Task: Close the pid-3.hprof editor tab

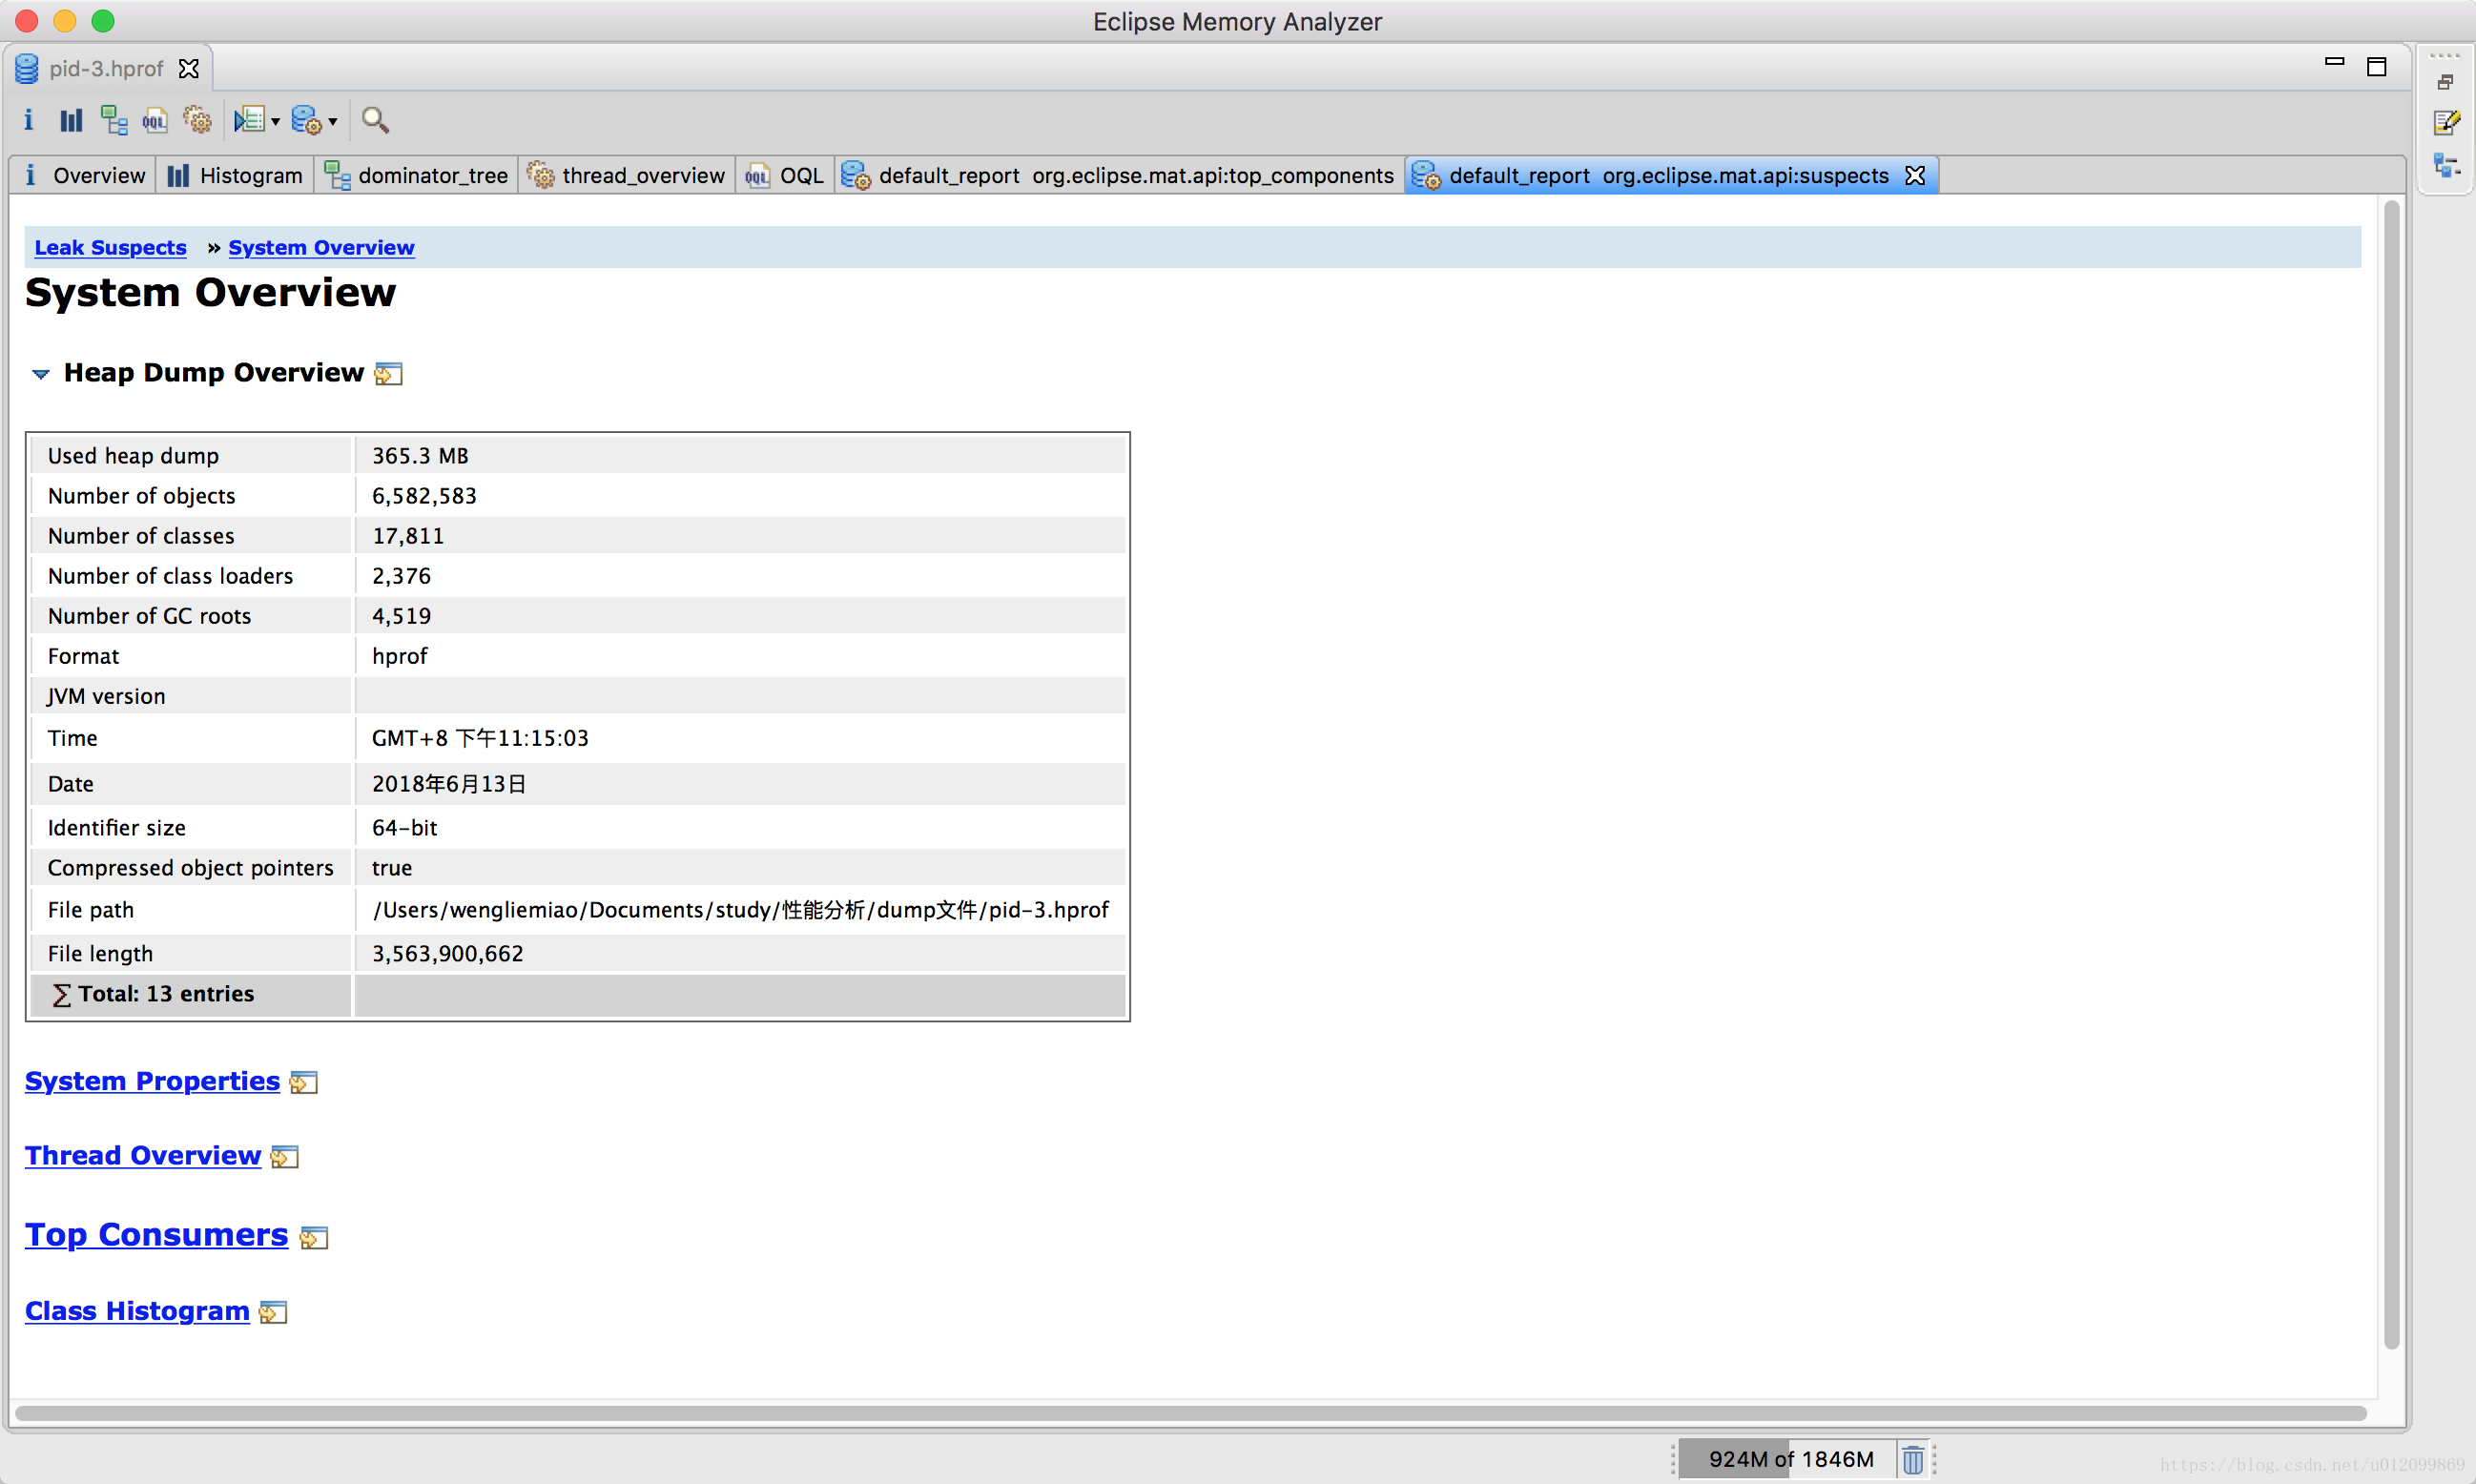Action: tap(188, 68)
